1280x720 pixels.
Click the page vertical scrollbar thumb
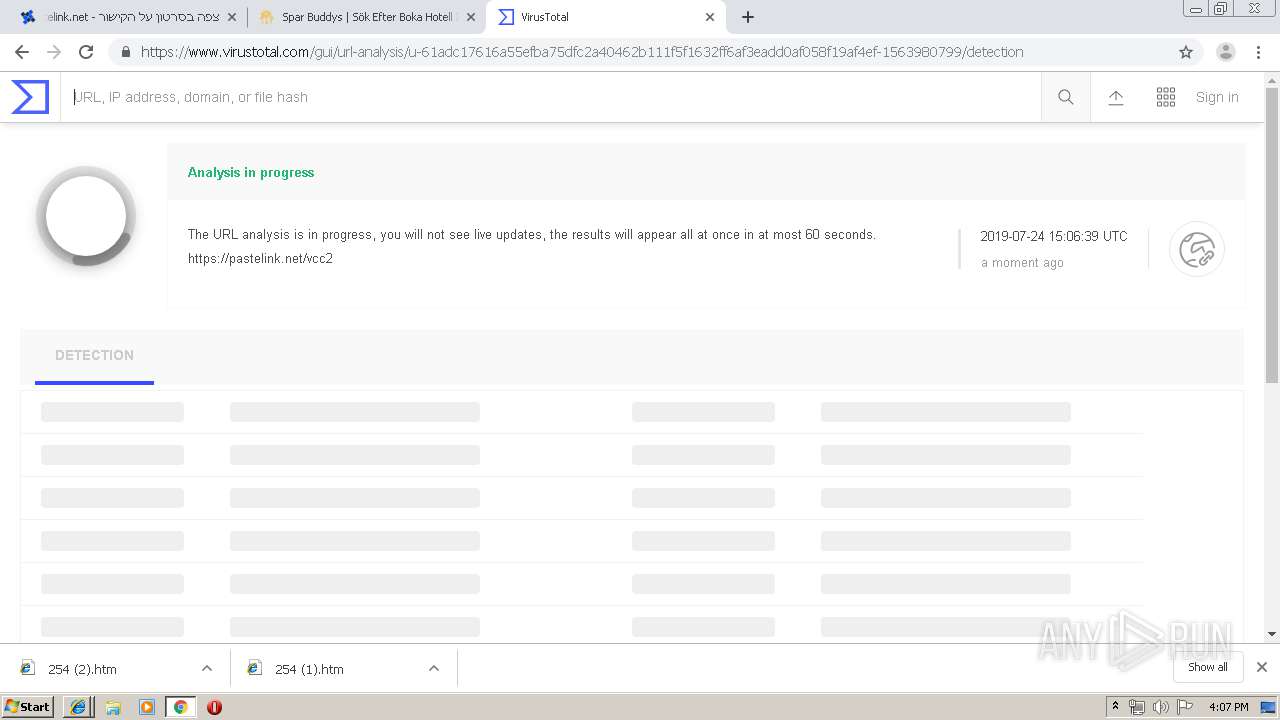point(1272,235)
